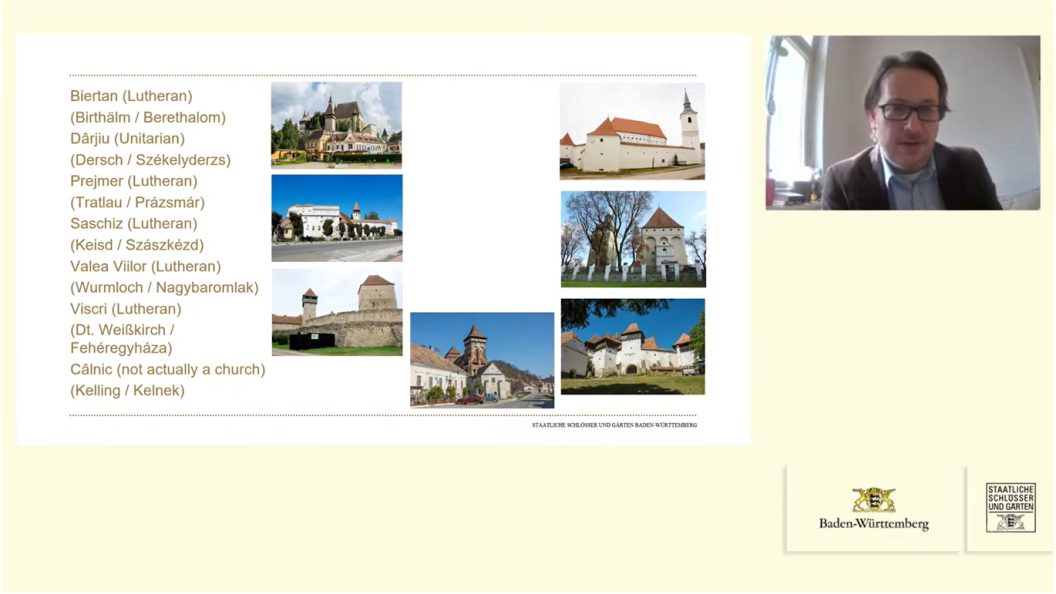Select the speaker's webcam video

click(x=903, y=123)
